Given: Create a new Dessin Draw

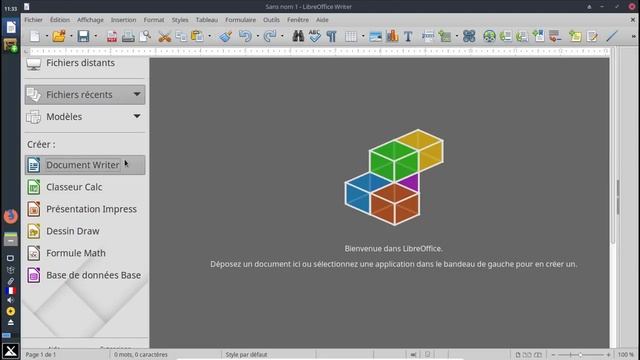Looking at the screenshot, I should tap(85, 231).
